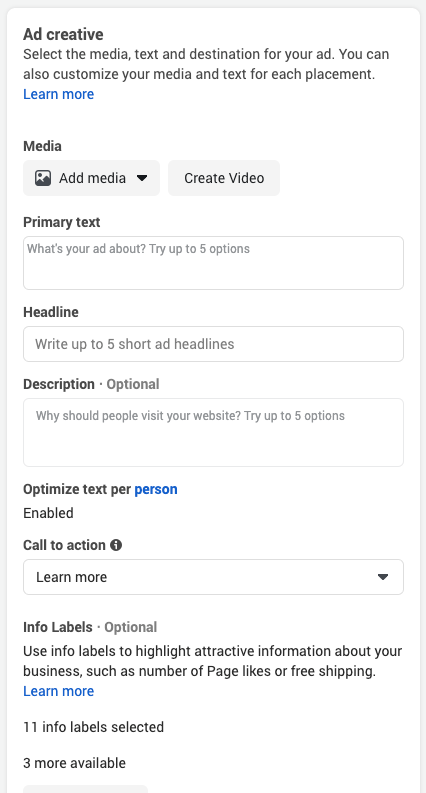Open the Add media dropdown caret

(x=142, y=178)
